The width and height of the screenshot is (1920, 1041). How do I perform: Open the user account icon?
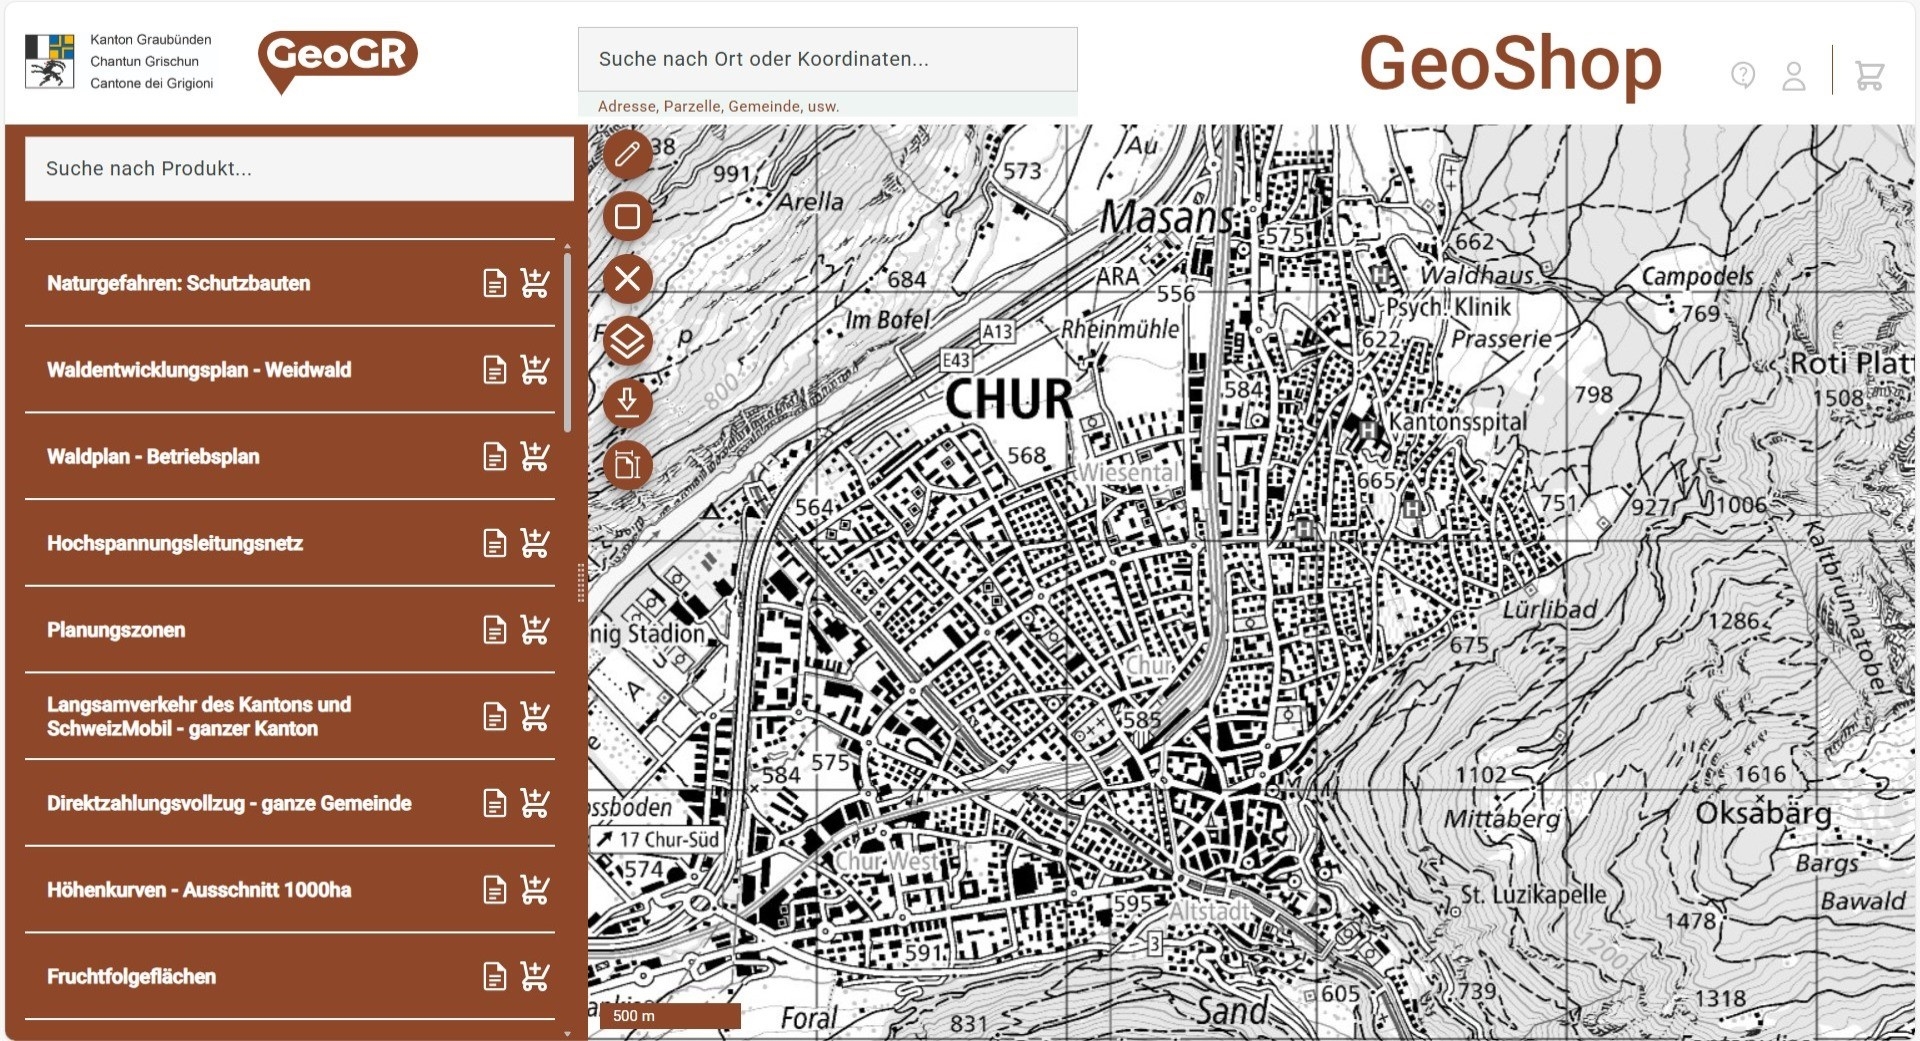1794,73
